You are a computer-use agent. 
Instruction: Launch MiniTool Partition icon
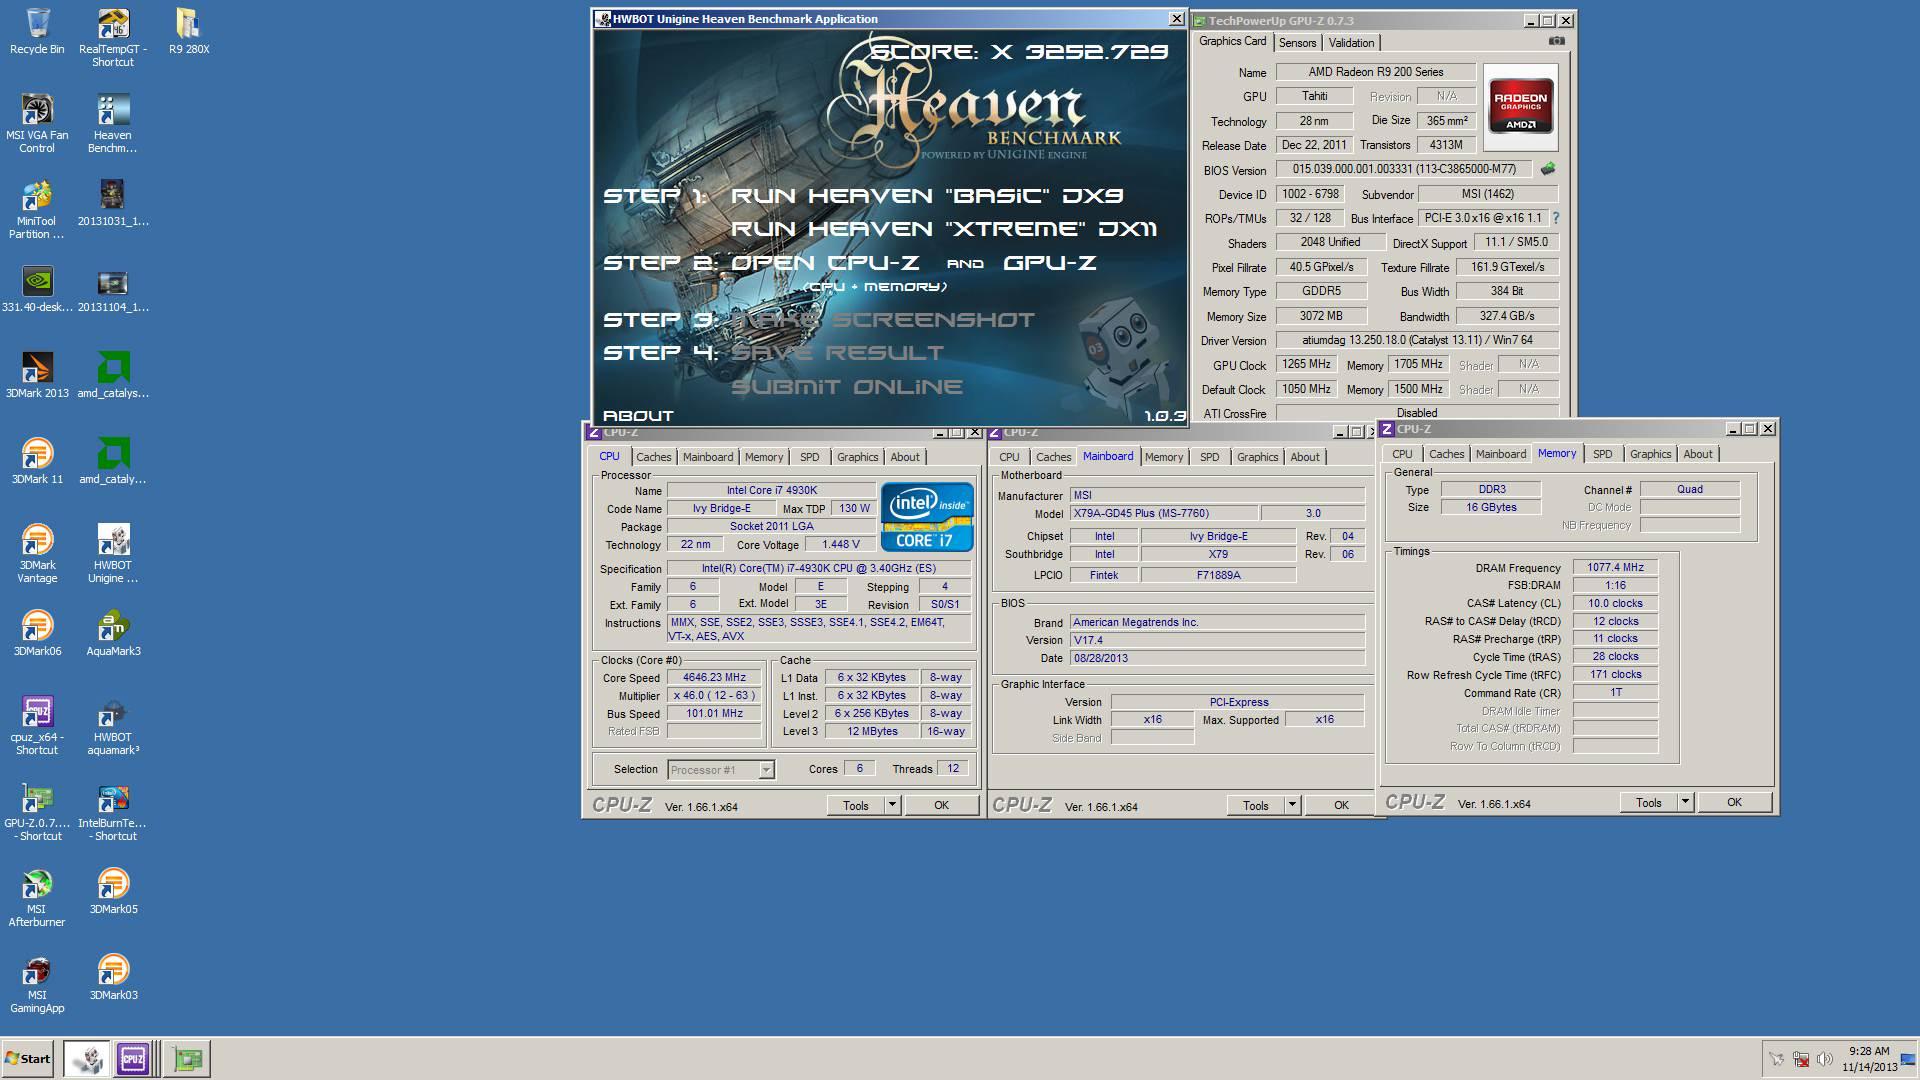37,210
